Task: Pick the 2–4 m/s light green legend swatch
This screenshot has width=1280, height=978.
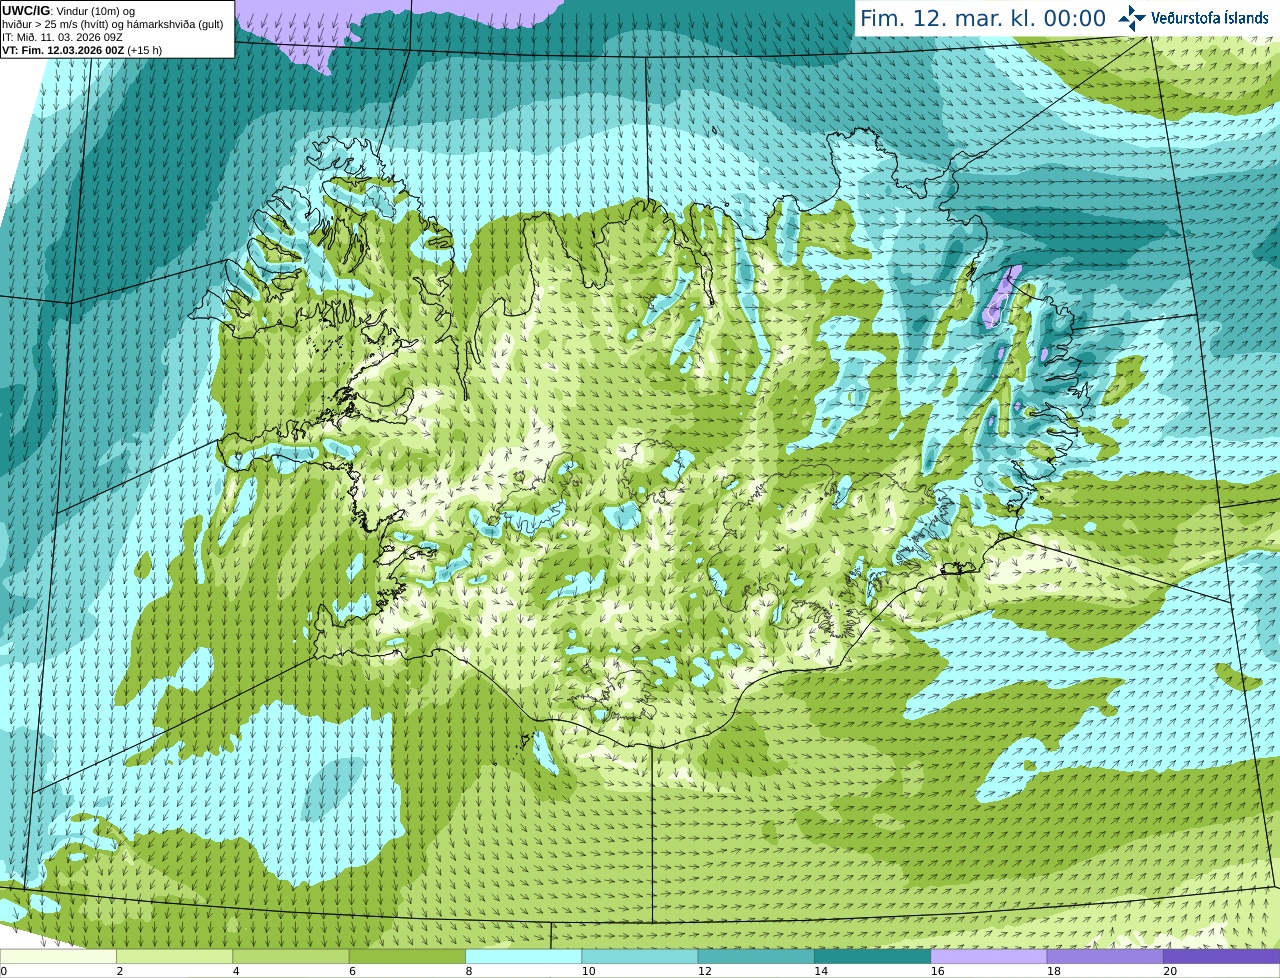Action: [x=174, y=956]
